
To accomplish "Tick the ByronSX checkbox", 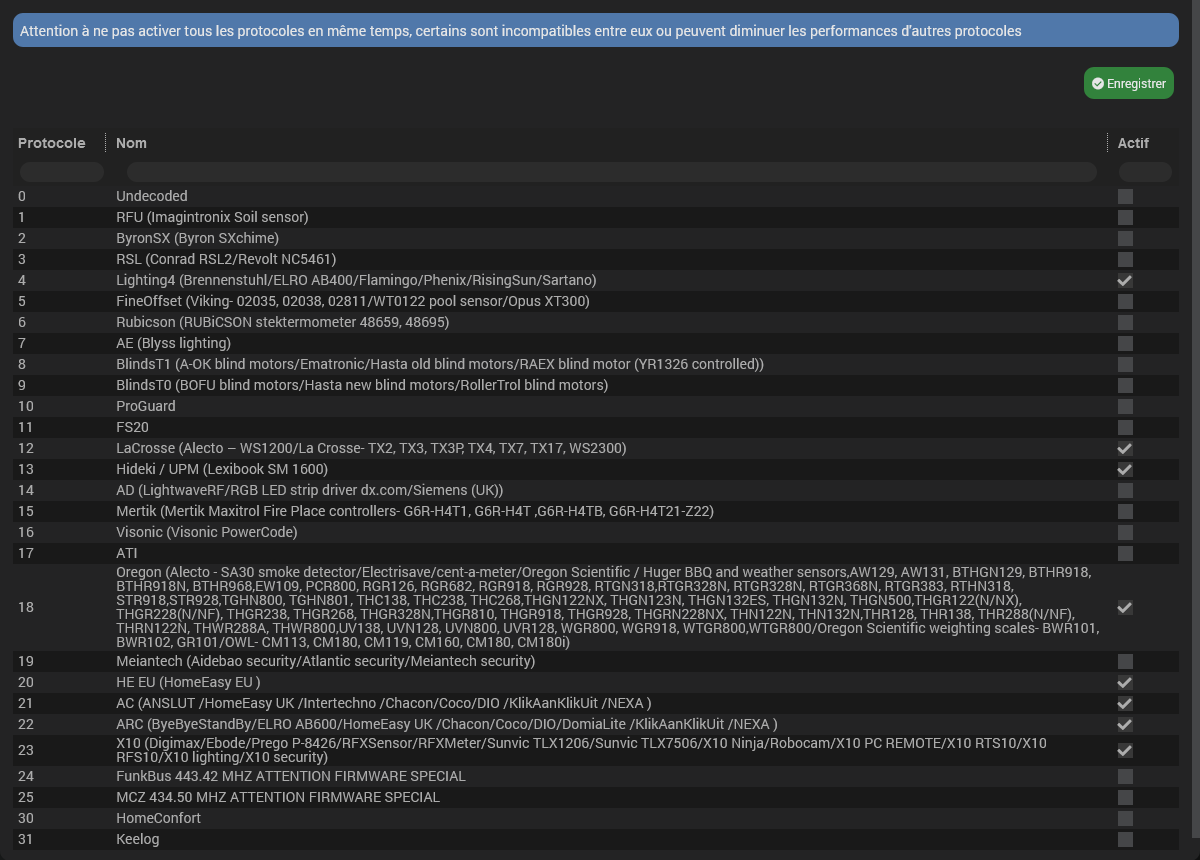I will click(1126, 239).
